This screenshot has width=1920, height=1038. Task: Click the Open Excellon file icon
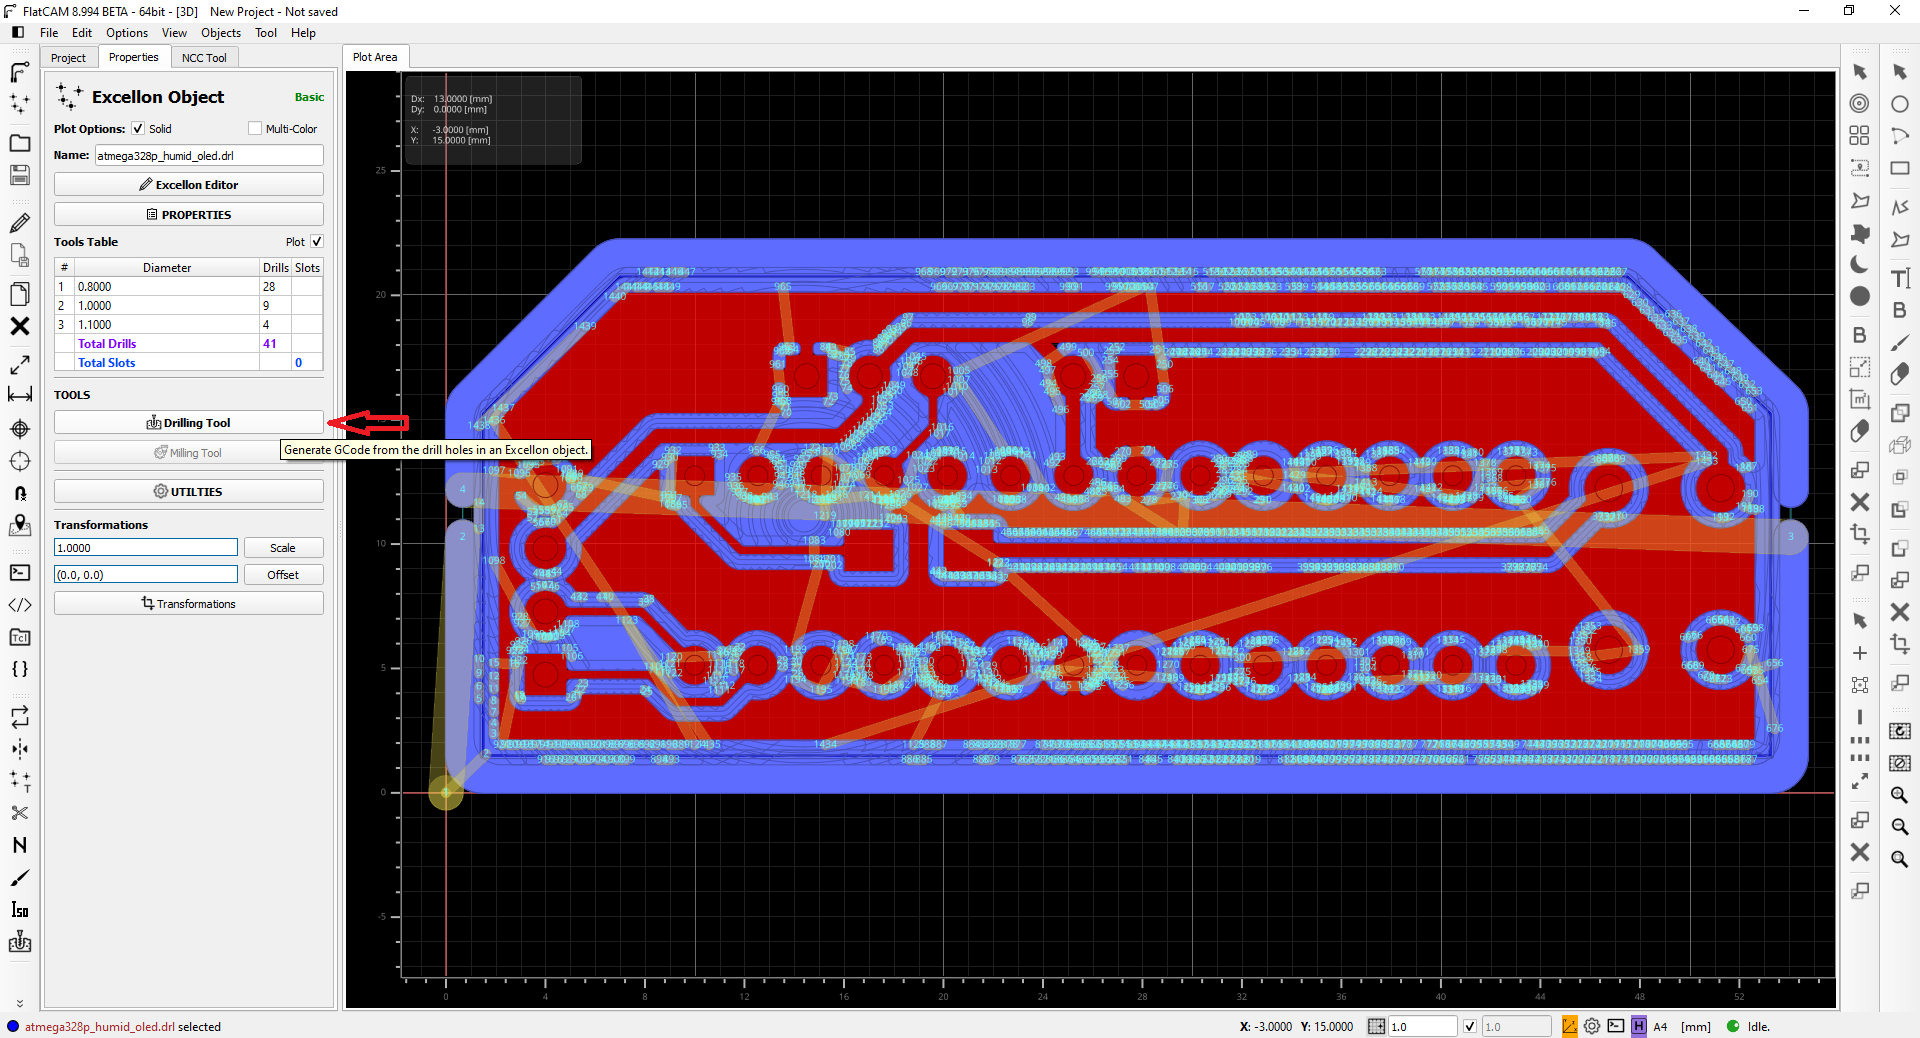(19, 104)
